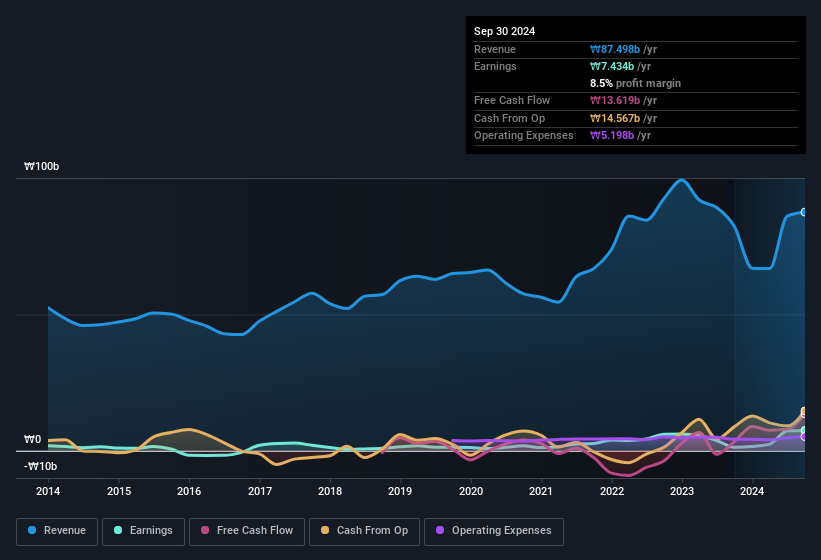This screenshot has height=560, width=821.
Task: Click the ₩5.198b operating expenses value
Action: [x=612, y=136]
